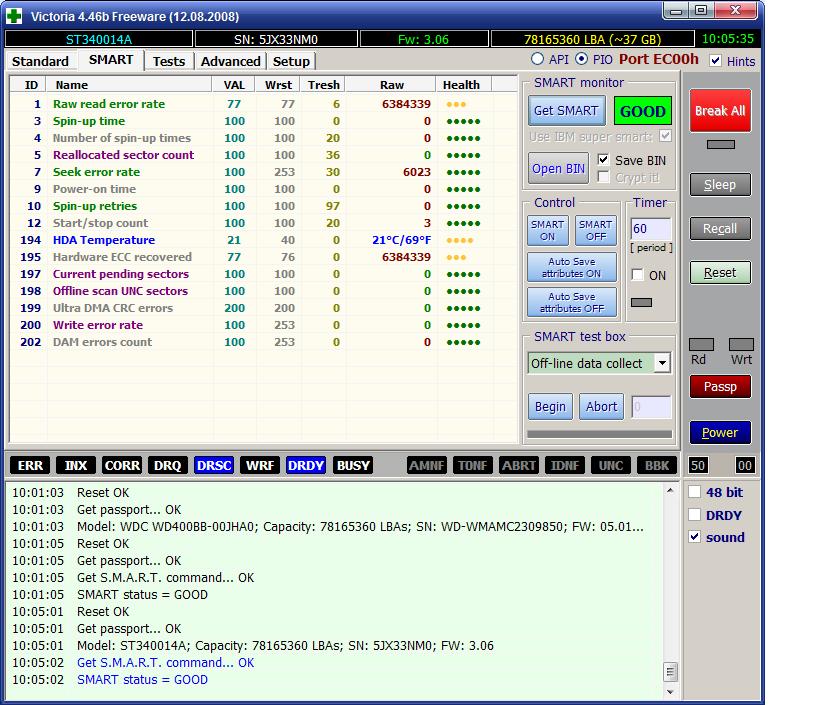Click the green GOOD status indicator

[643, 112]
